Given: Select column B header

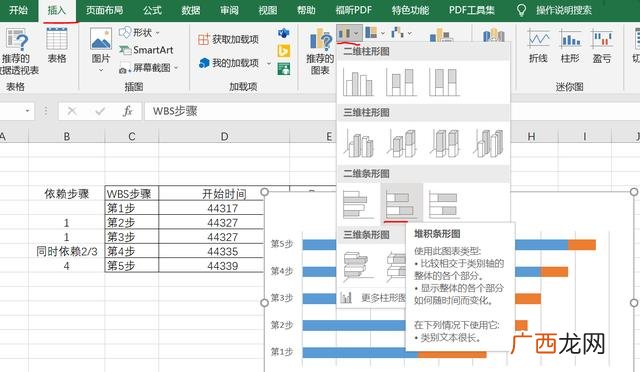Looking at the screenshot, I should click(67, 136).
